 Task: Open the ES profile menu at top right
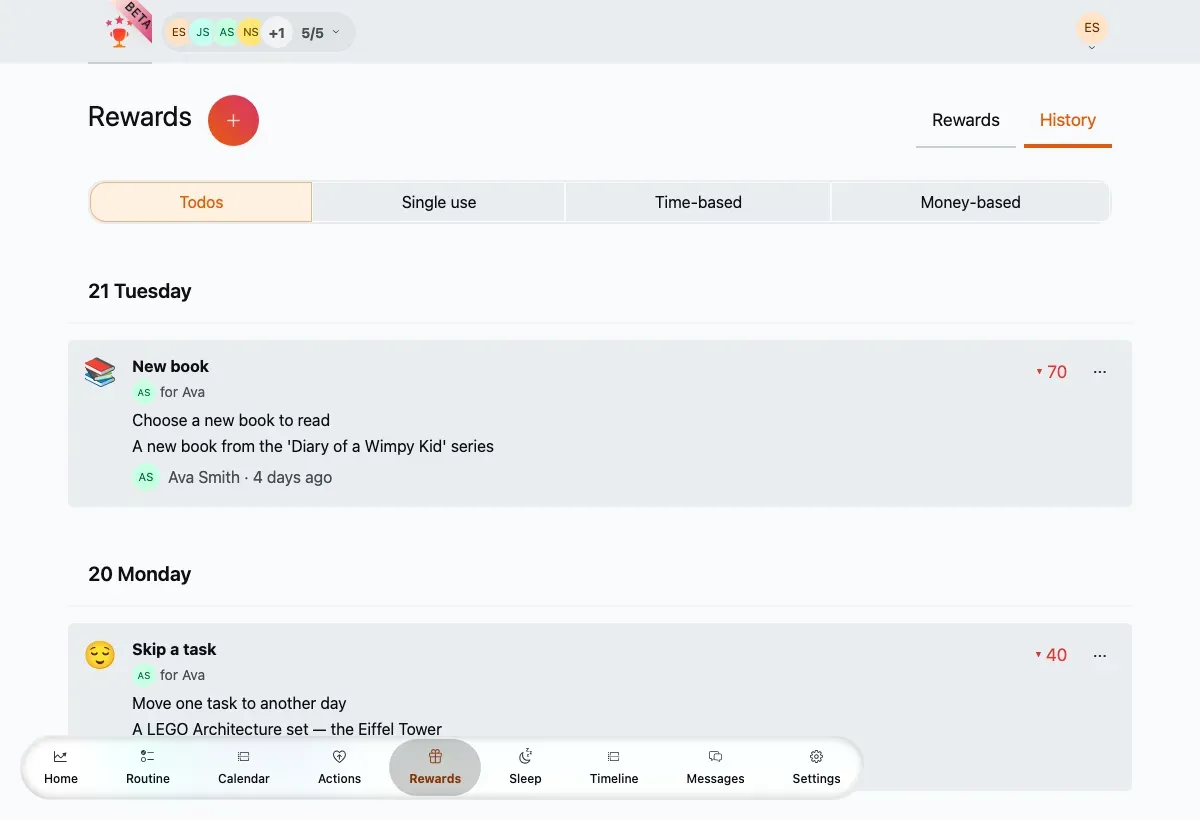[1092, 30]
